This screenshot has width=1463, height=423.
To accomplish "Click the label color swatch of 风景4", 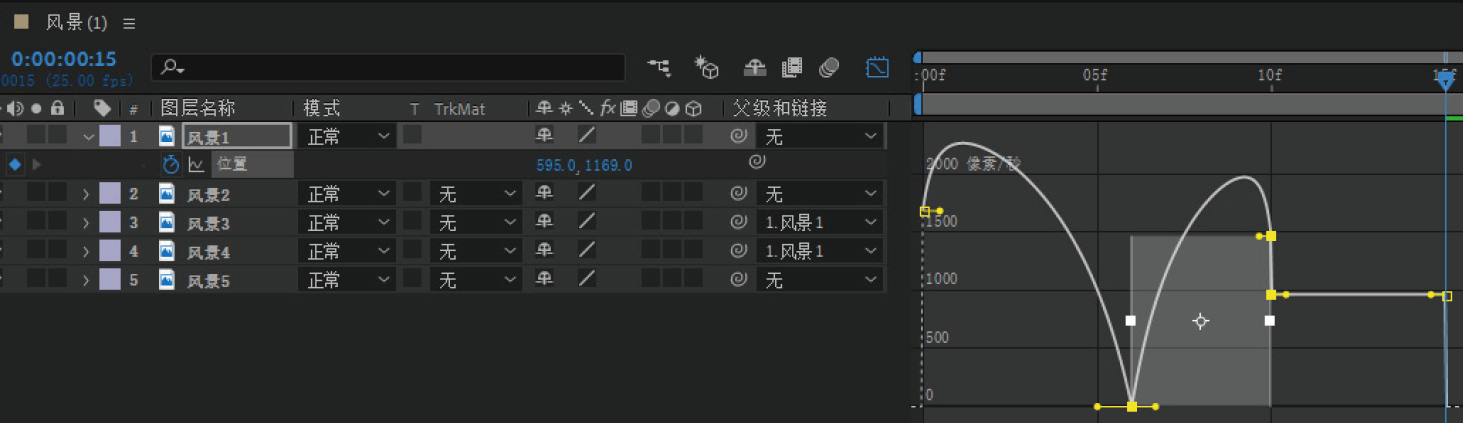I will pyautogui.click(x=110, y=251).
